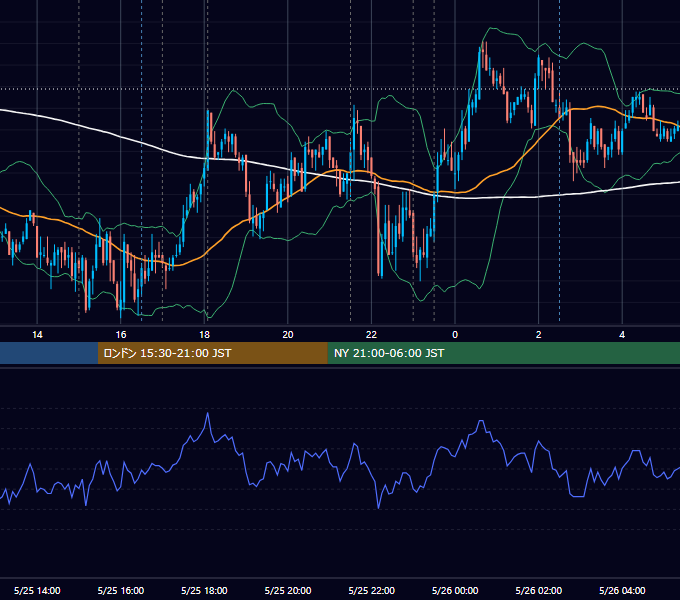Click the ロンドン 15:30-21:00 JST session bar
This screenshot has width=680, height=600.
[x=212, y=353]
